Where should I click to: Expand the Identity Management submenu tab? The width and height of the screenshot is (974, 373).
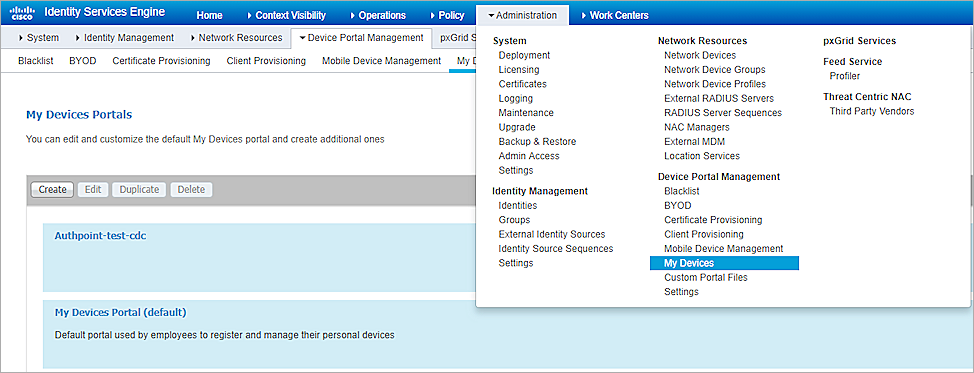124,38
